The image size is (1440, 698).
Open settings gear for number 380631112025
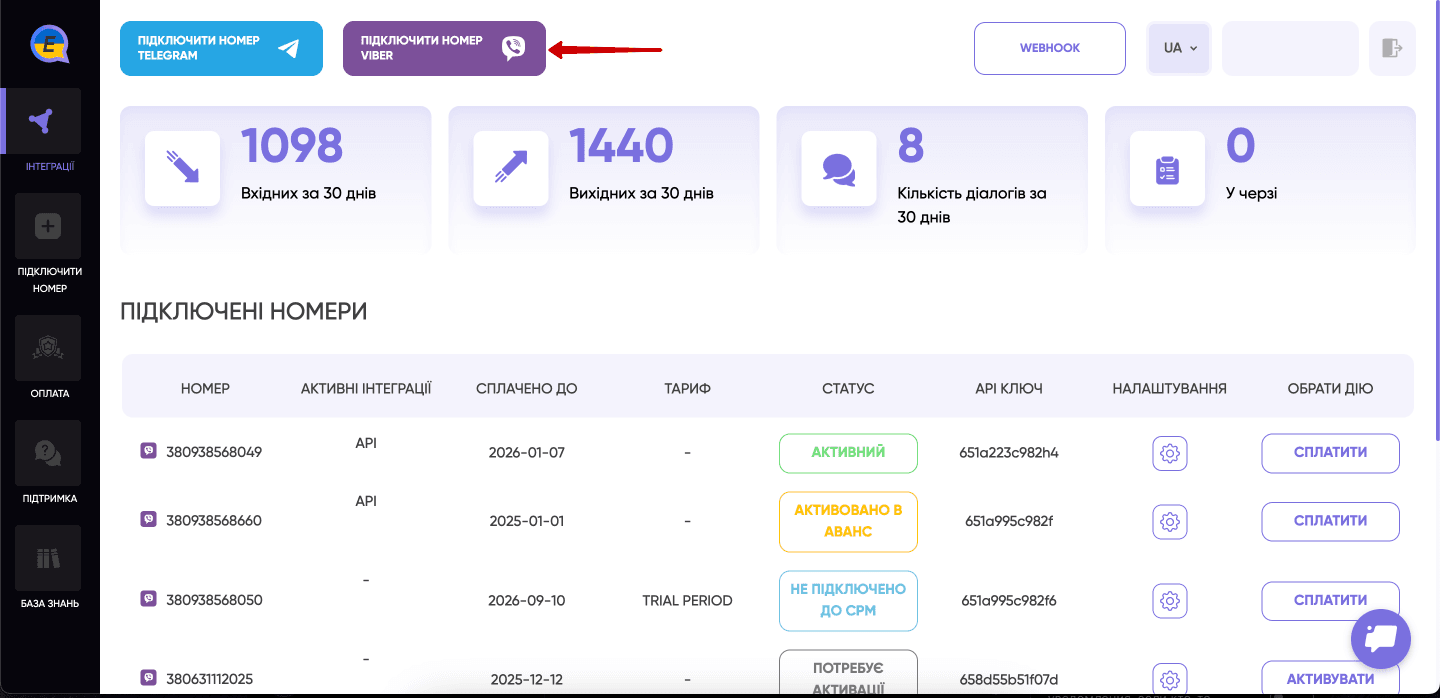(x=1169, y=679)
